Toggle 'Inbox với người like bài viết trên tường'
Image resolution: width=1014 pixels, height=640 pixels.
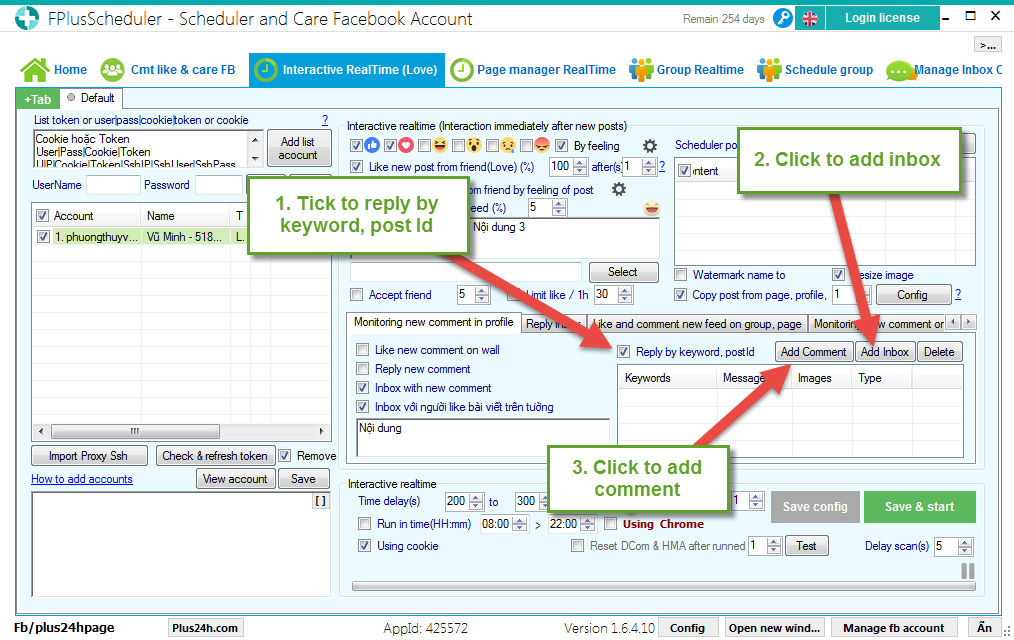point(363,407)
